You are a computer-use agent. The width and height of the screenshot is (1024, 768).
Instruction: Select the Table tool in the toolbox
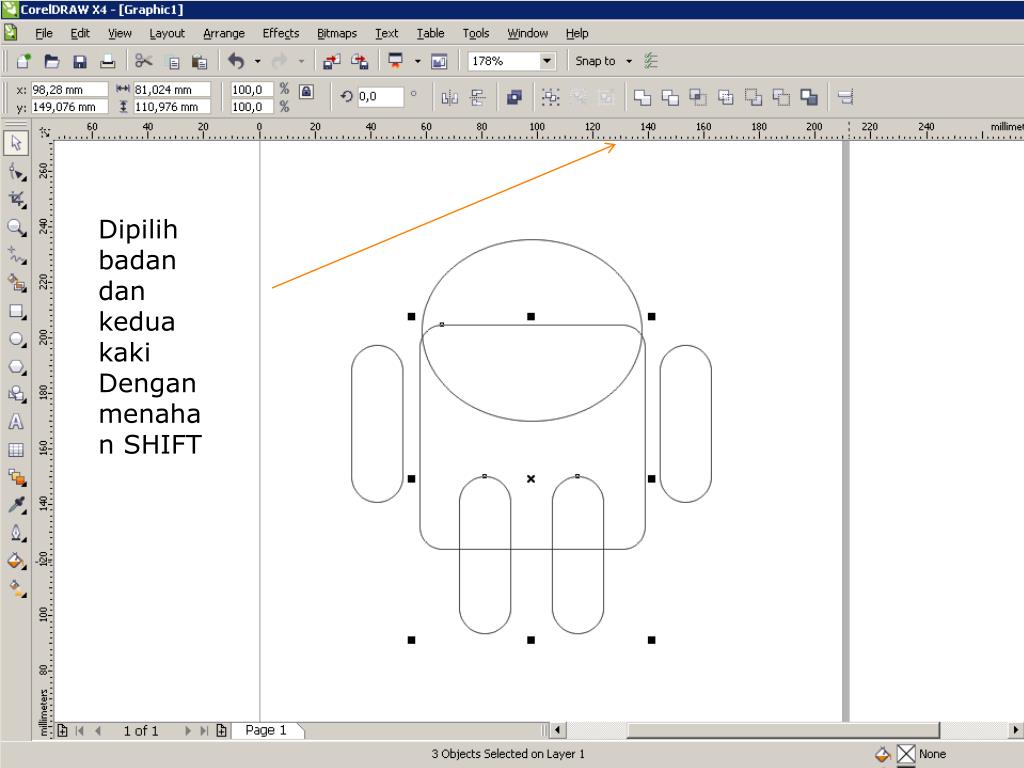(x=16, y=450)
